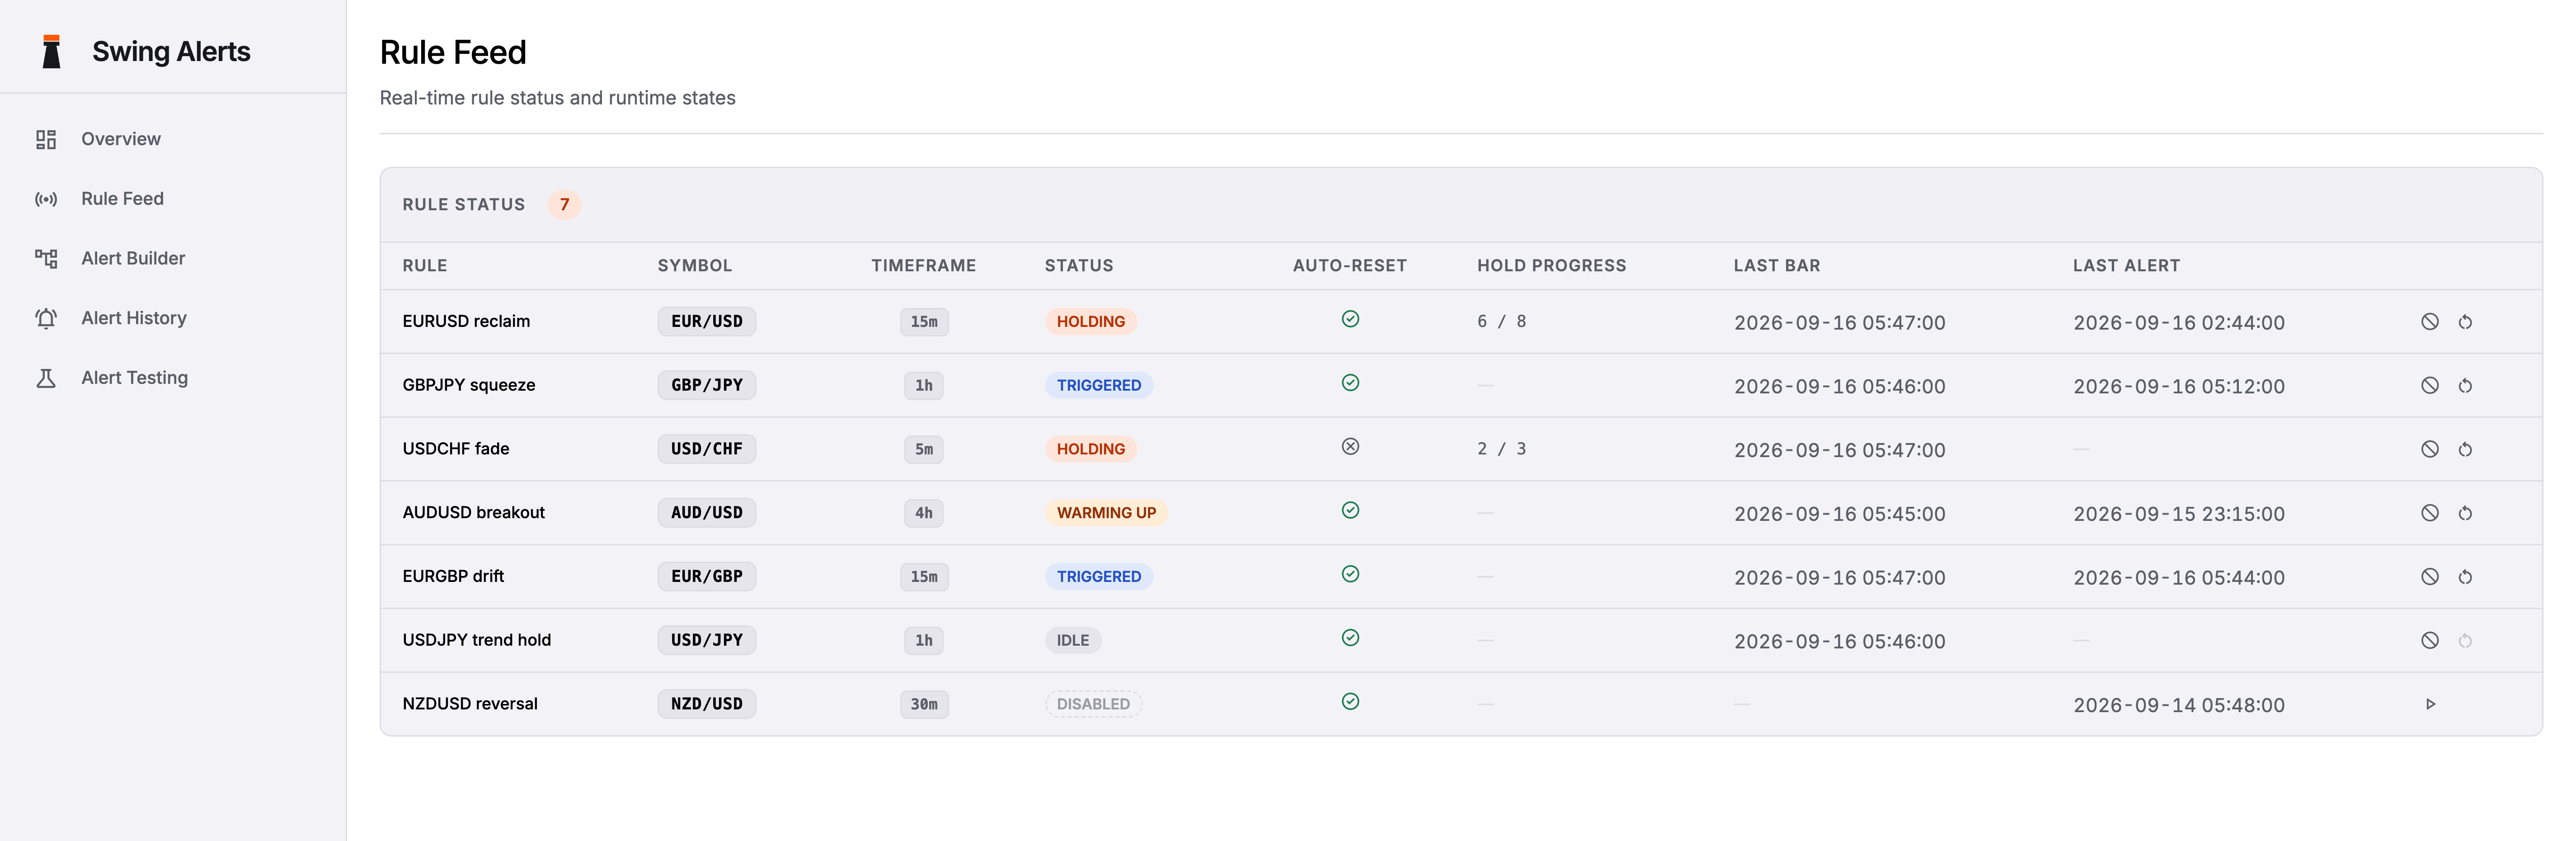The width and height of the screenshot is (2576, 841).
Task: Reset the GBPJPY squeeze rule
Action: coord(2465,386)
